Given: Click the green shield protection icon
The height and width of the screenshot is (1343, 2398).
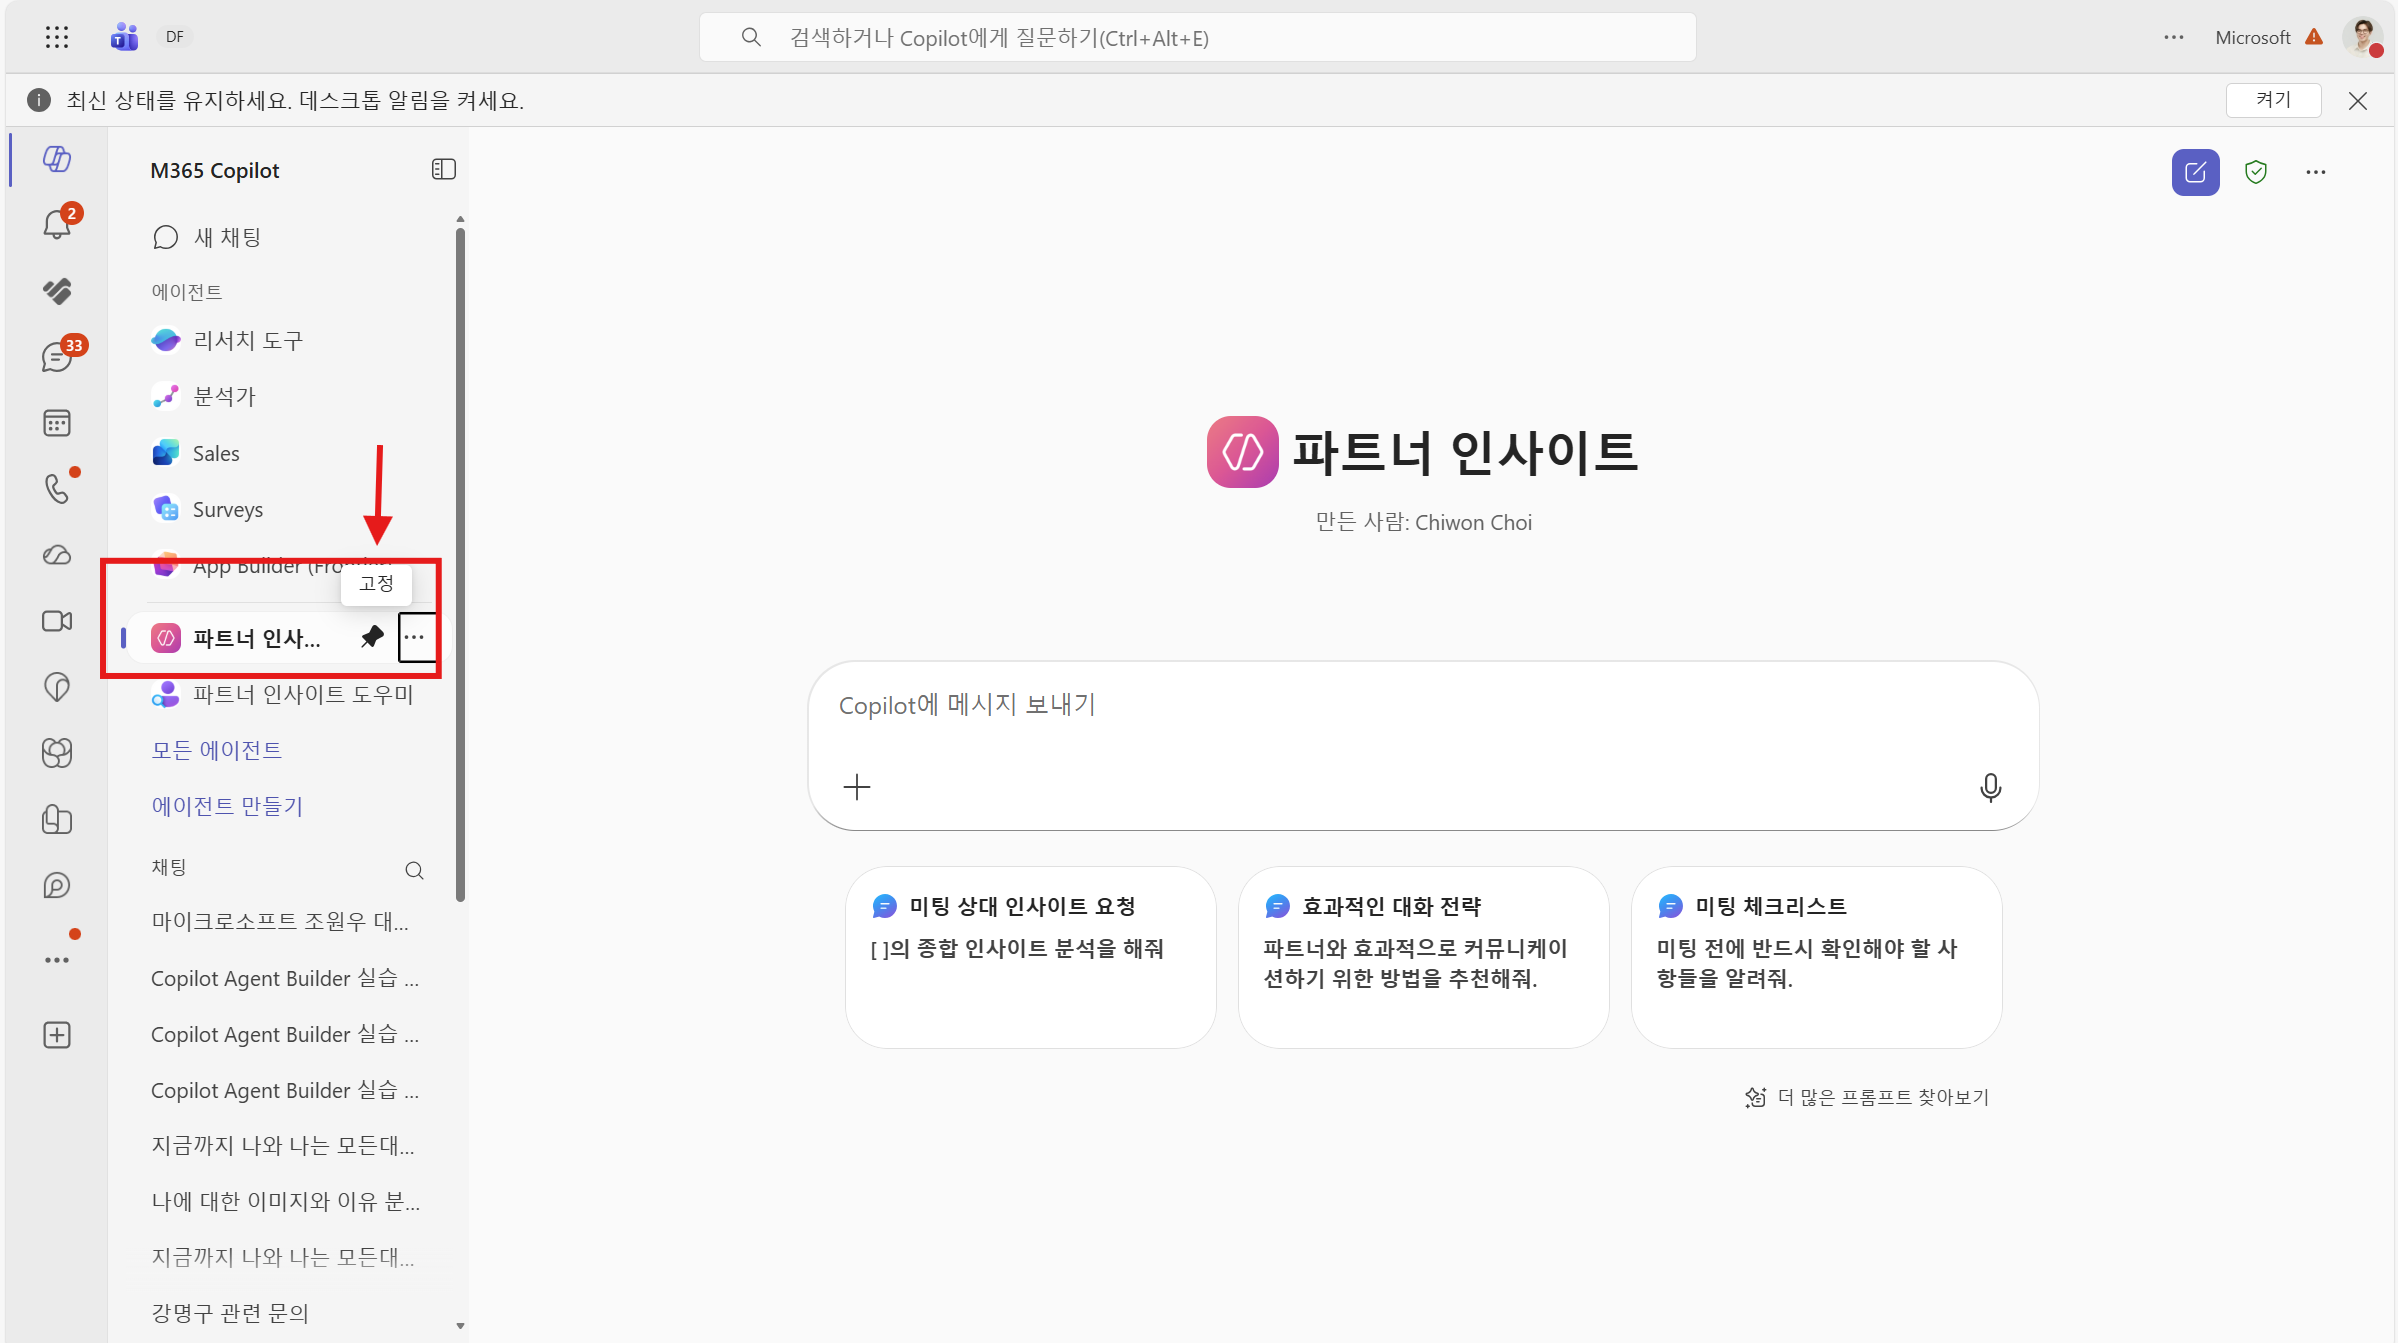Looking at the screenshot, I should 2256,172.
